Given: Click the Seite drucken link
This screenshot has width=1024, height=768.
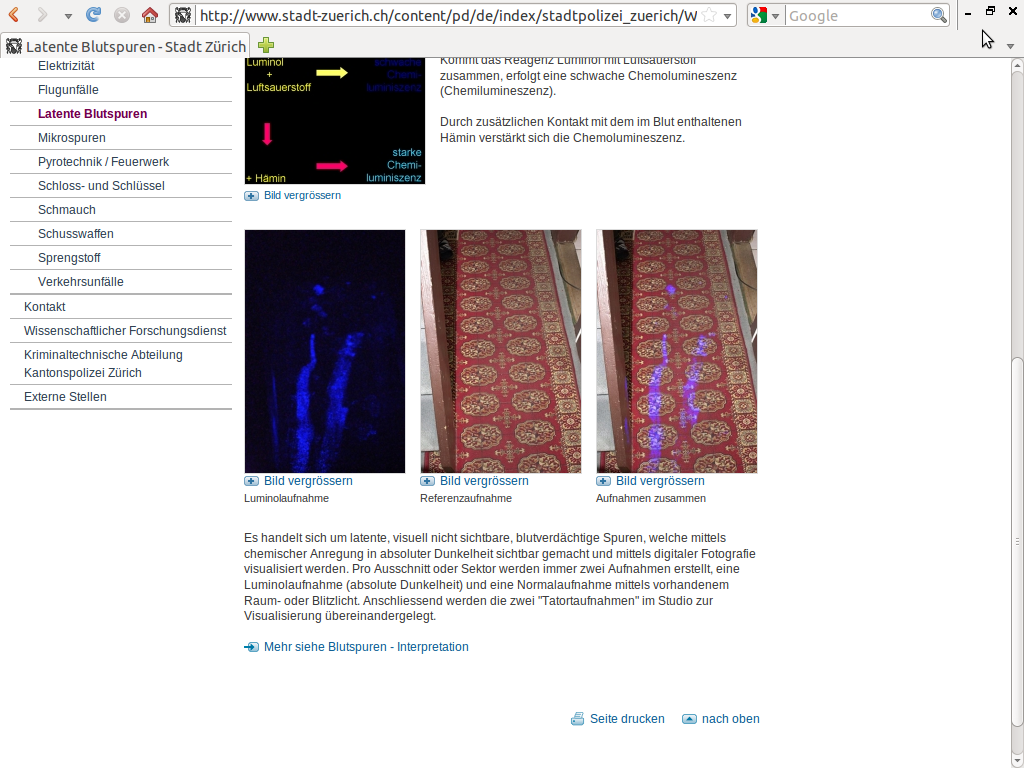Looking at the screenshot, I should (627, 719).
